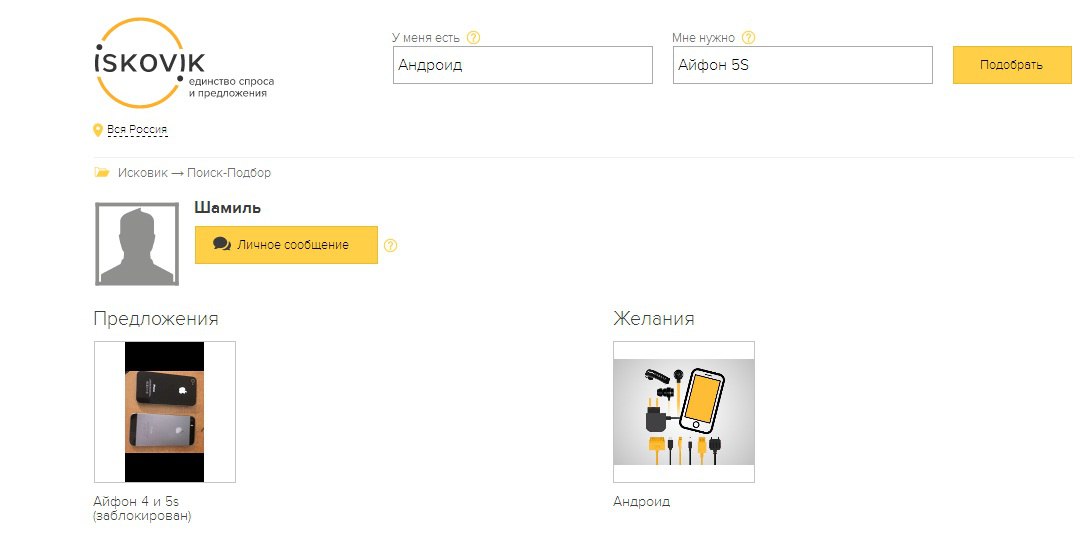Click the chat bubble icon on message button
Image resolution: width=1084 pixels, height=542 pixels.
tap(222, 244)
